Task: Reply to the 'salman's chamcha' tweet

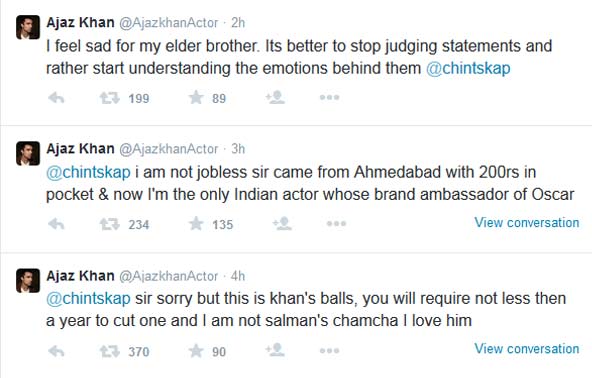Action: [x=57, y=351]
